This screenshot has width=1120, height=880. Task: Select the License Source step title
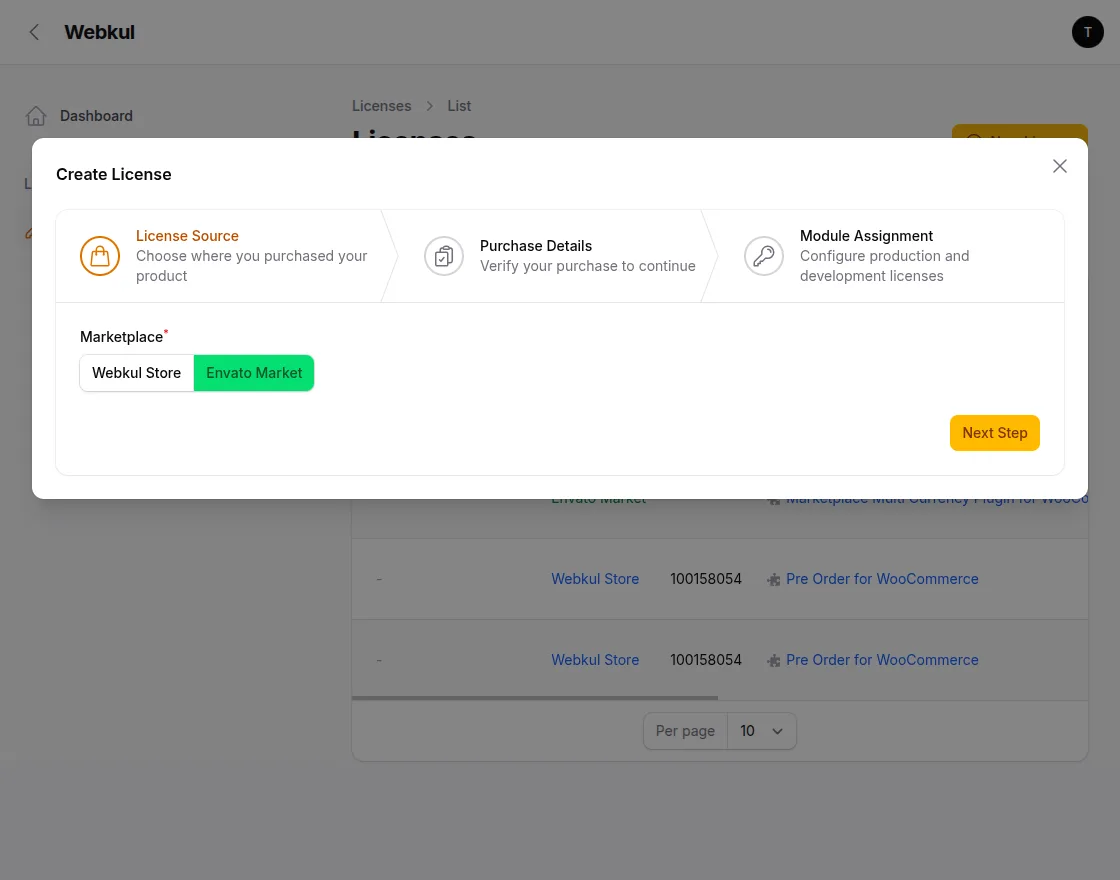(x=187, y=236)
